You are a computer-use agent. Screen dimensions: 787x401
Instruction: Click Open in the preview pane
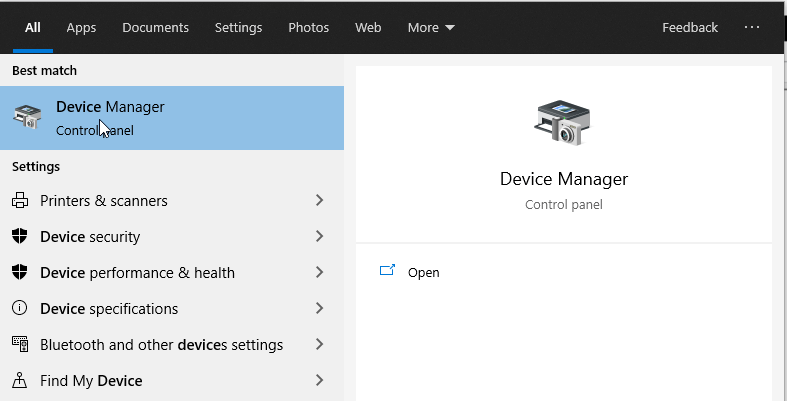tap(424, 273)
